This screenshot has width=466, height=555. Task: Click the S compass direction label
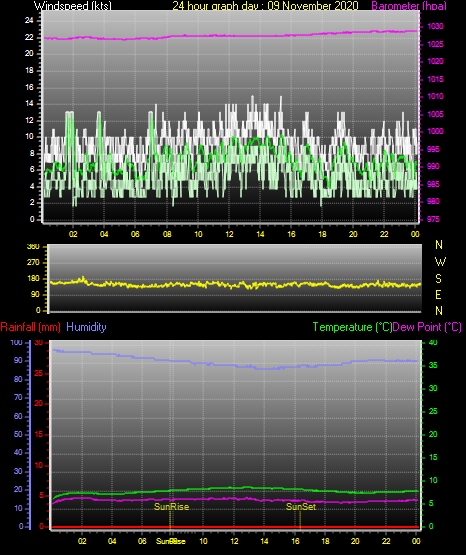tap(438, 279)
